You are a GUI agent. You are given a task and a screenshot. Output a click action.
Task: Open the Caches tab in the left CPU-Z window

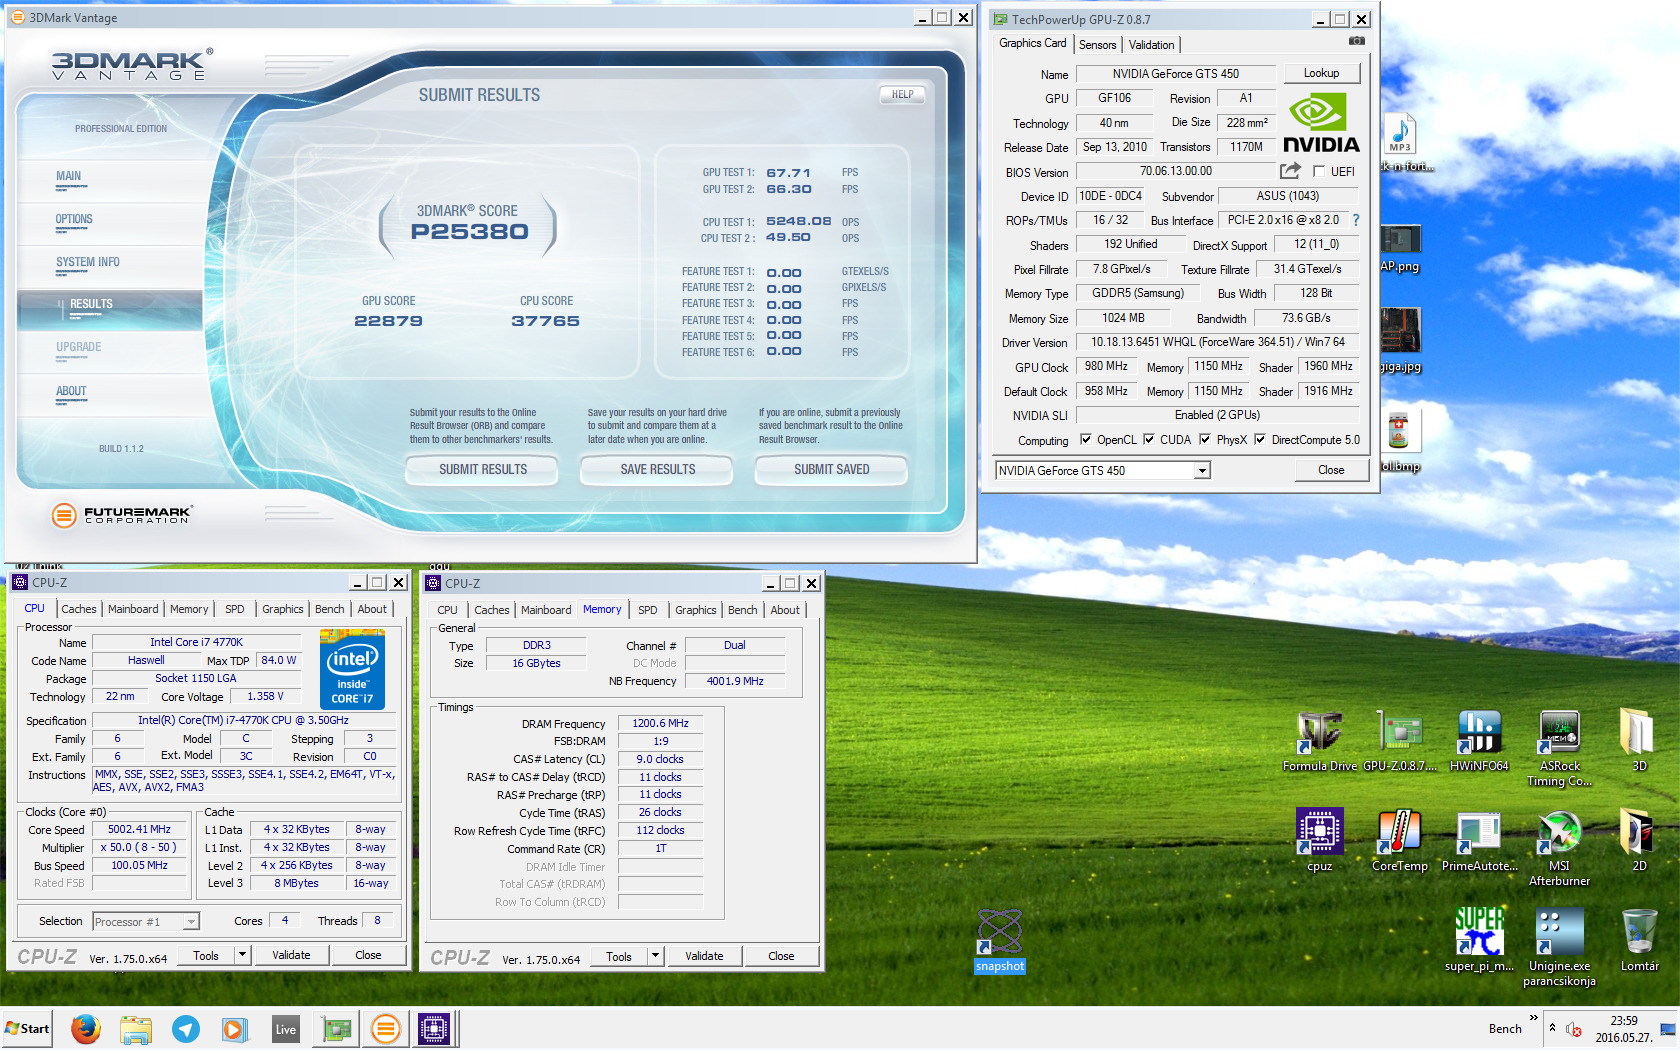pyautogui.click(x=79, y=609)
